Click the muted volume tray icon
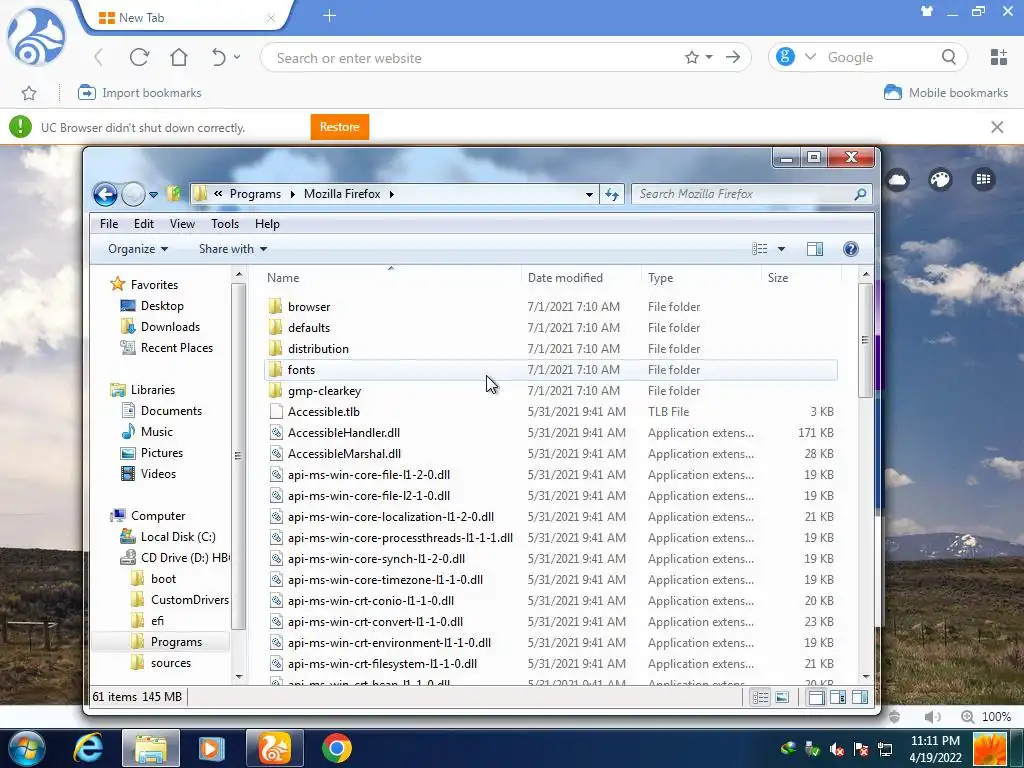 pos(837,749)
